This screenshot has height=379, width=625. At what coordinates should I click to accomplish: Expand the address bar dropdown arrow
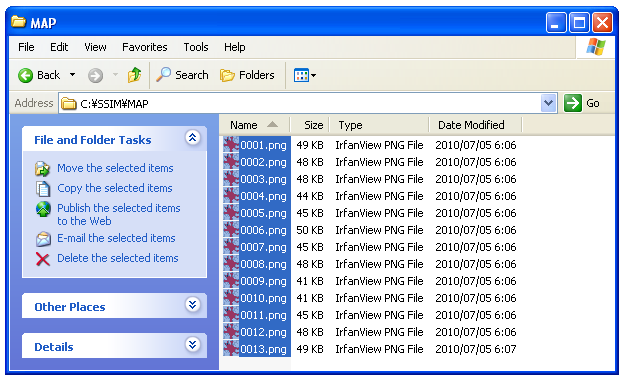point(549,103)
